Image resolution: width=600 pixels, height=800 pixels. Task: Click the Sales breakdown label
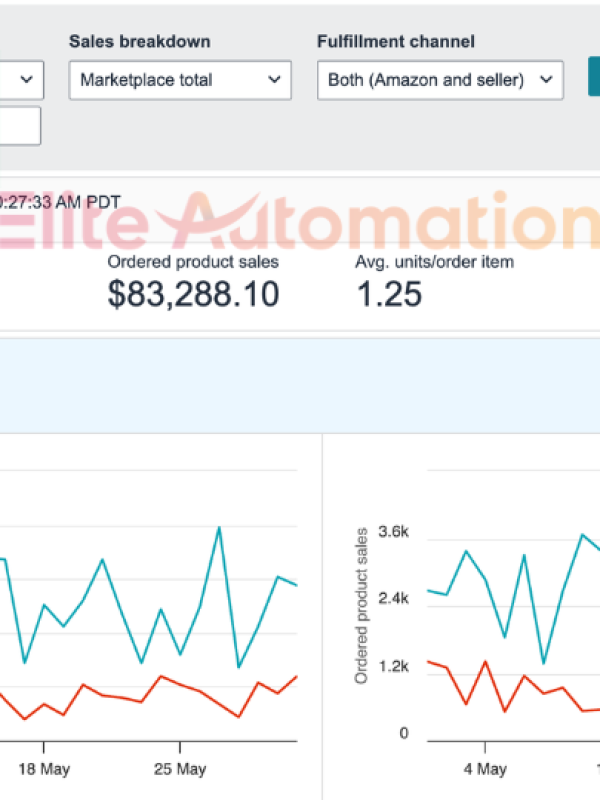point(140,41)
